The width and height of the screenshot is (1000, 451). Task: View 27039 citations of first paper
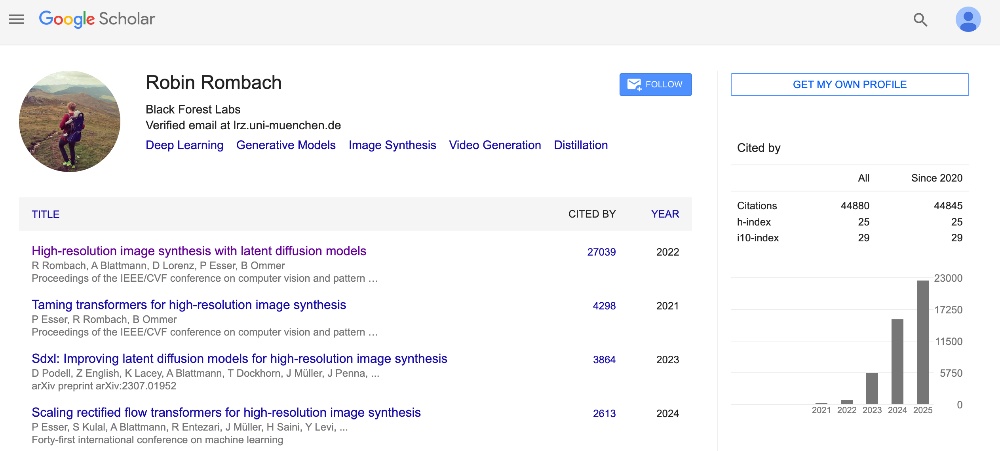click(601, 252)
